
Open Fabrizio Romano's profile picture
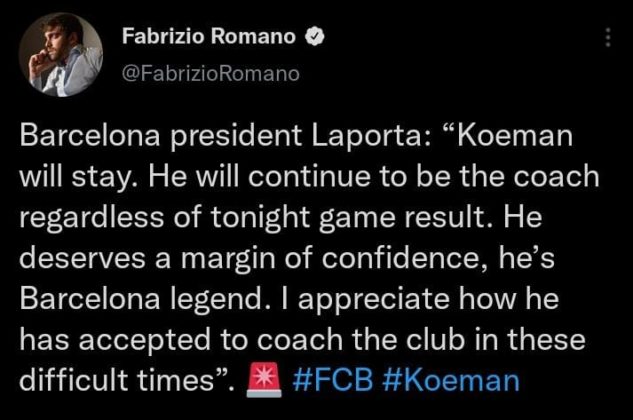(x=61, y=55)
